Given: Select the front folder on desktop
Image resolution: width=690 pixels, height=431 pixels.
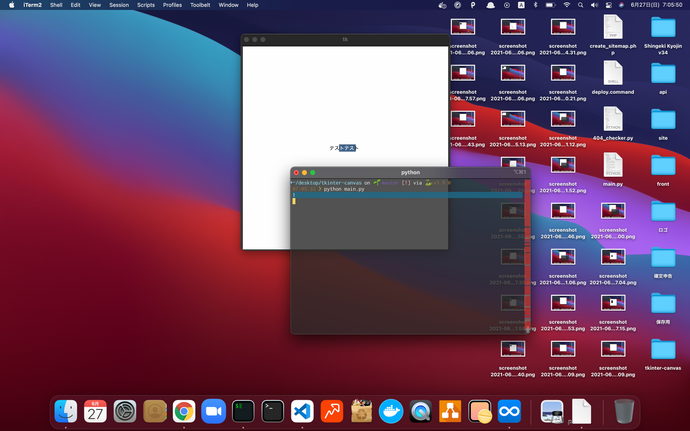Looking at the screenshot, I should point(663,165).
